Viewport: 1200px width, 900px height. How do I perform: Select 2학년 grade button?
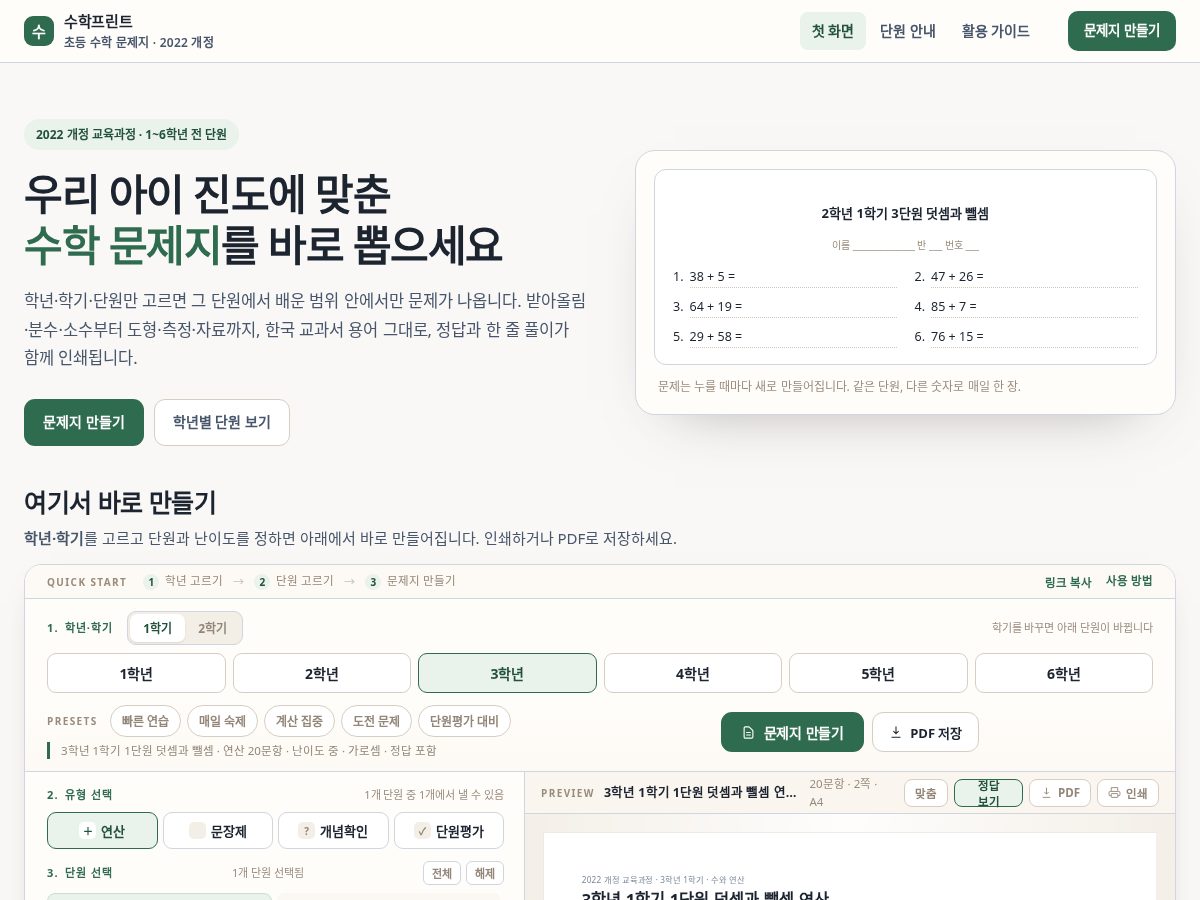click(x=322, y=673)
